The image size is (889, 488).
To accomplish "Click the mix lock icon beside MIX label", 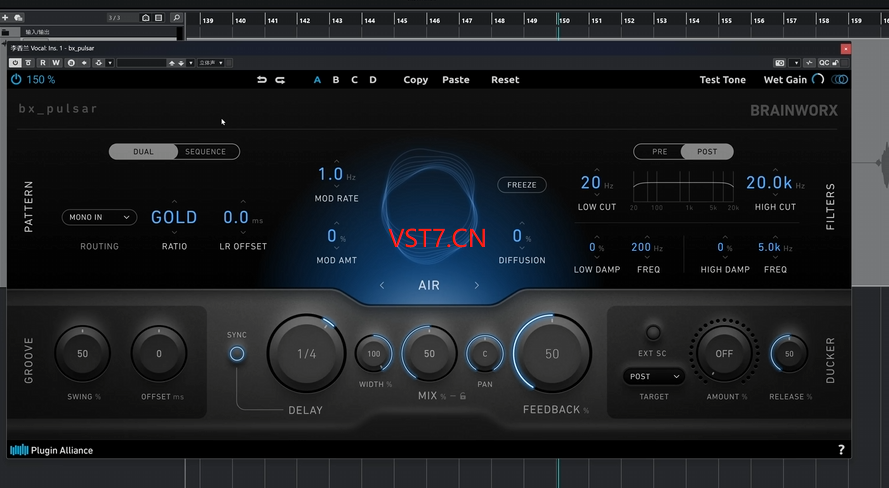I will [463, 396].
